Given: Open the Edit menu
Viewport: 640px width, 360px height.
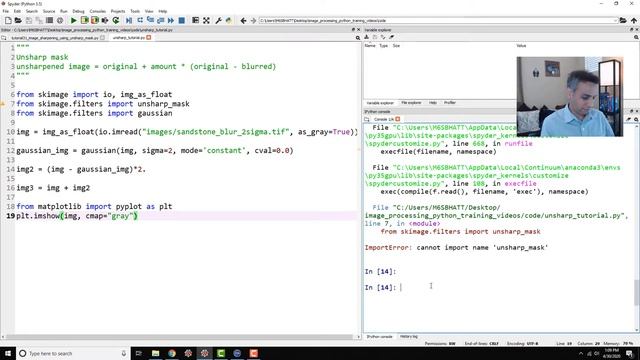Looking at the screenshot, I should click(17, 11).
